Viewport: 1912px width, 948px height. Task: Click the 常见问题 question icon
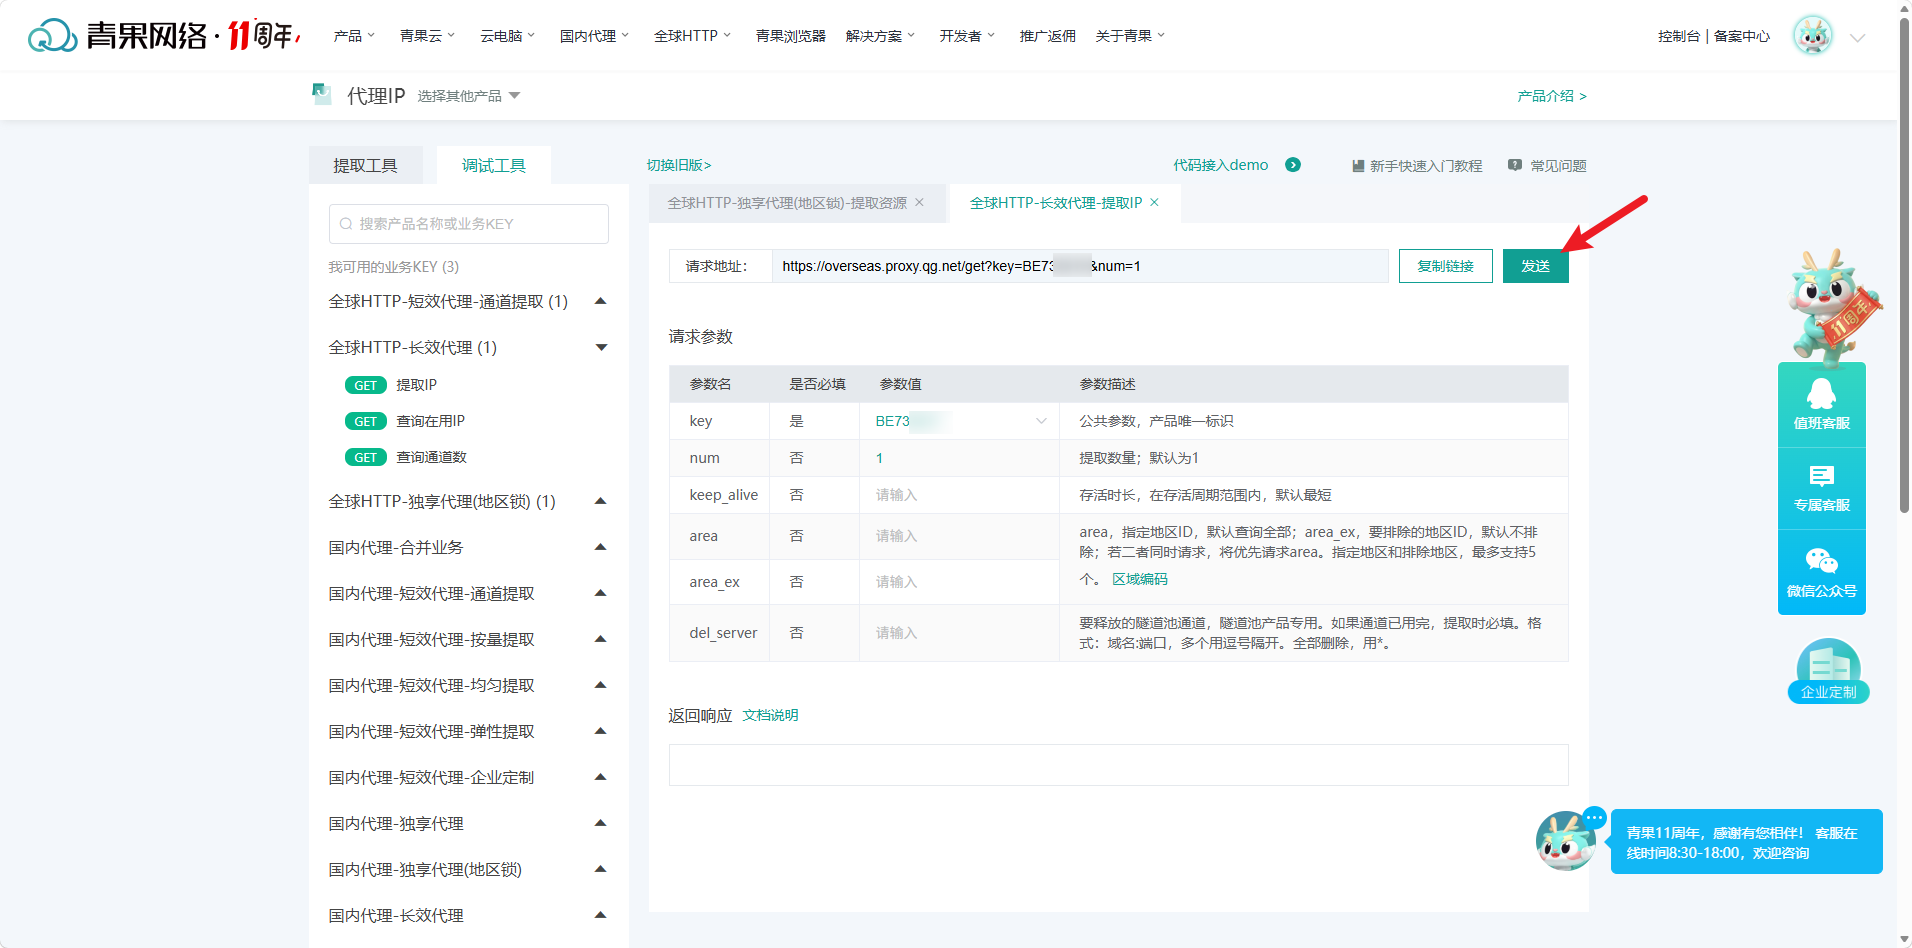pos(1515,165)
